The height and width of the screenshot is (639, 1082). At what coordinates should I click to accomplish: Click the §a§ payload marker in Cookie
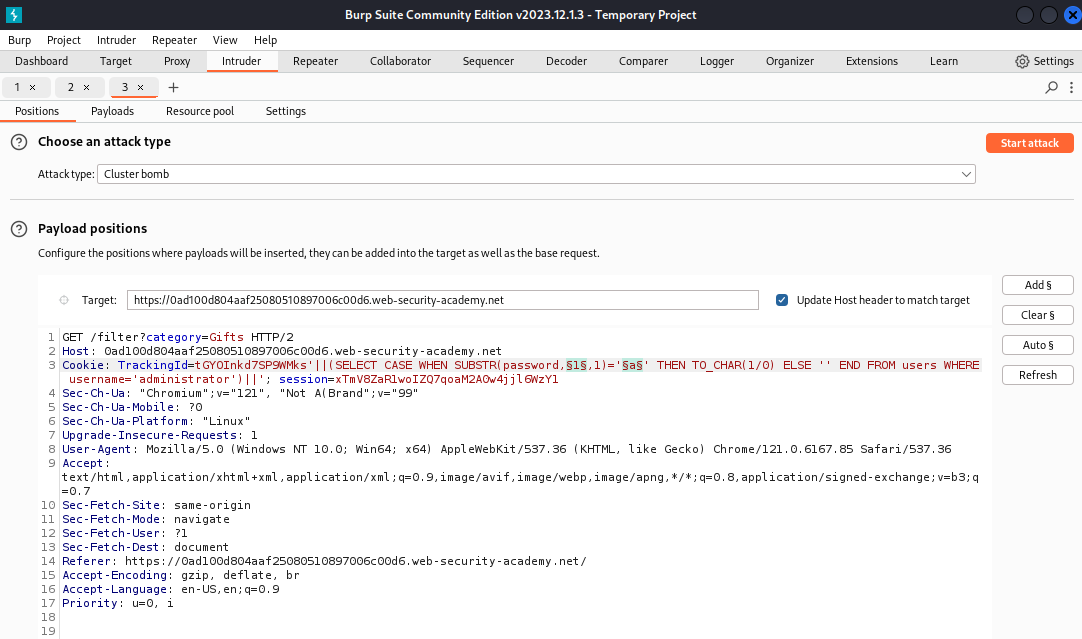(x=632, y=365)
